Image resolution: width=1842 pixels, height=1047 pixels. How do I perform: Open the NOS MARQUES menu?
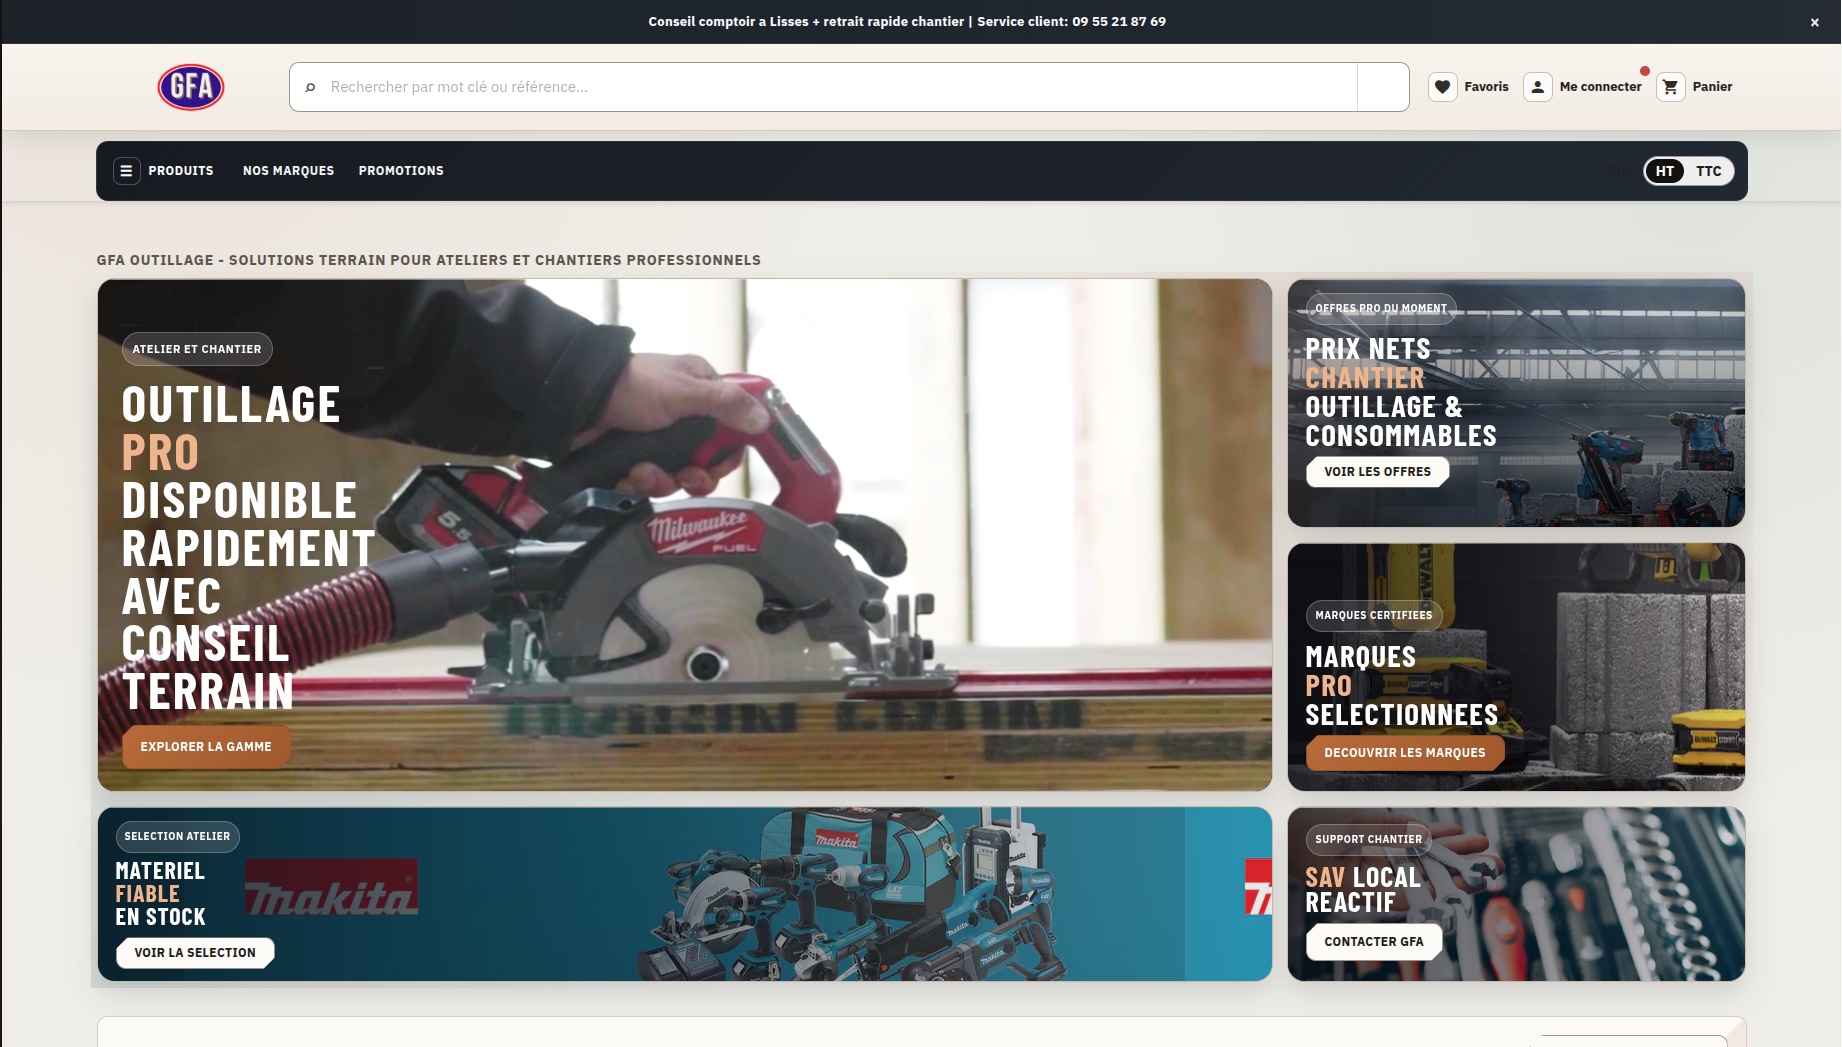coord(288,171)
